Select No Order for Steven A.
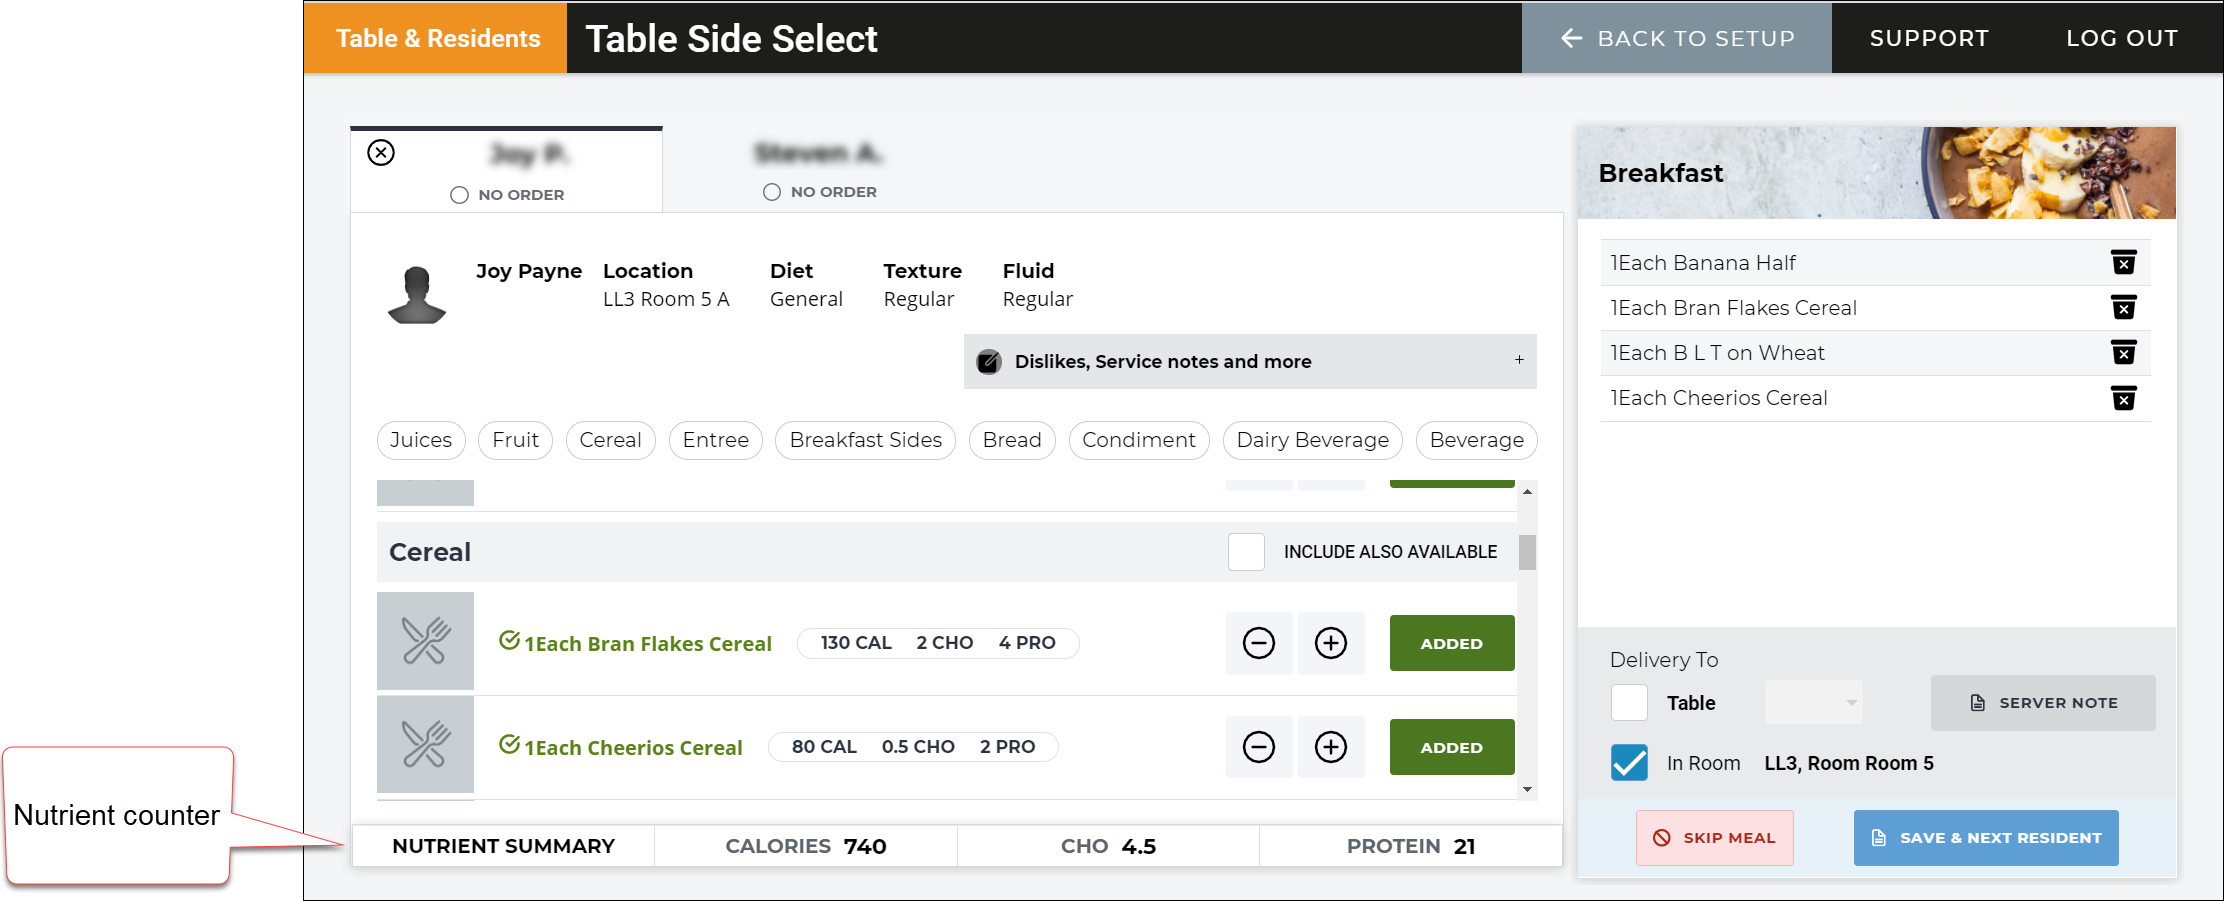Viewport: 2224px width, 901px height. click(771, 191)
